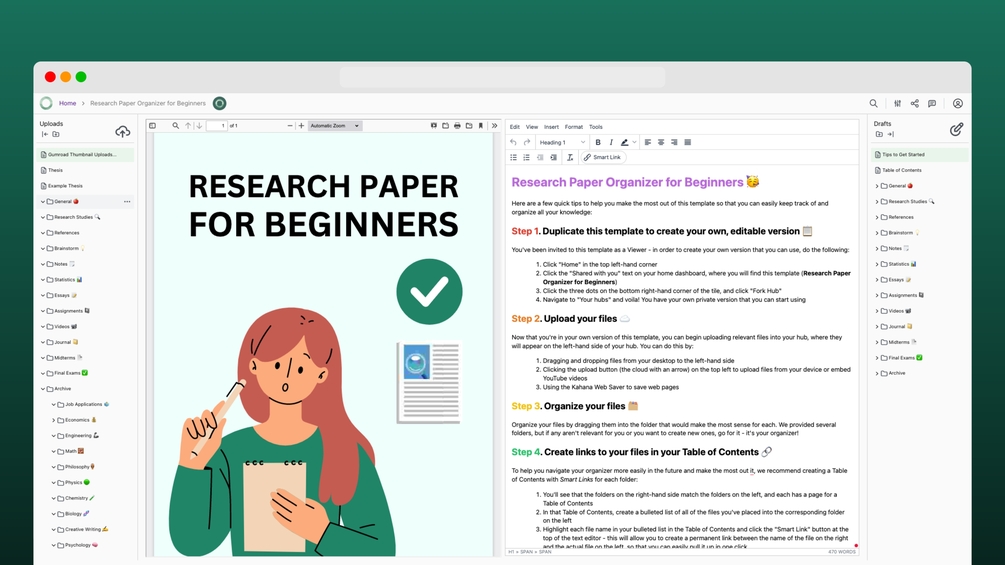
Task: Toggle italic formatting
Action: point(611,142)
